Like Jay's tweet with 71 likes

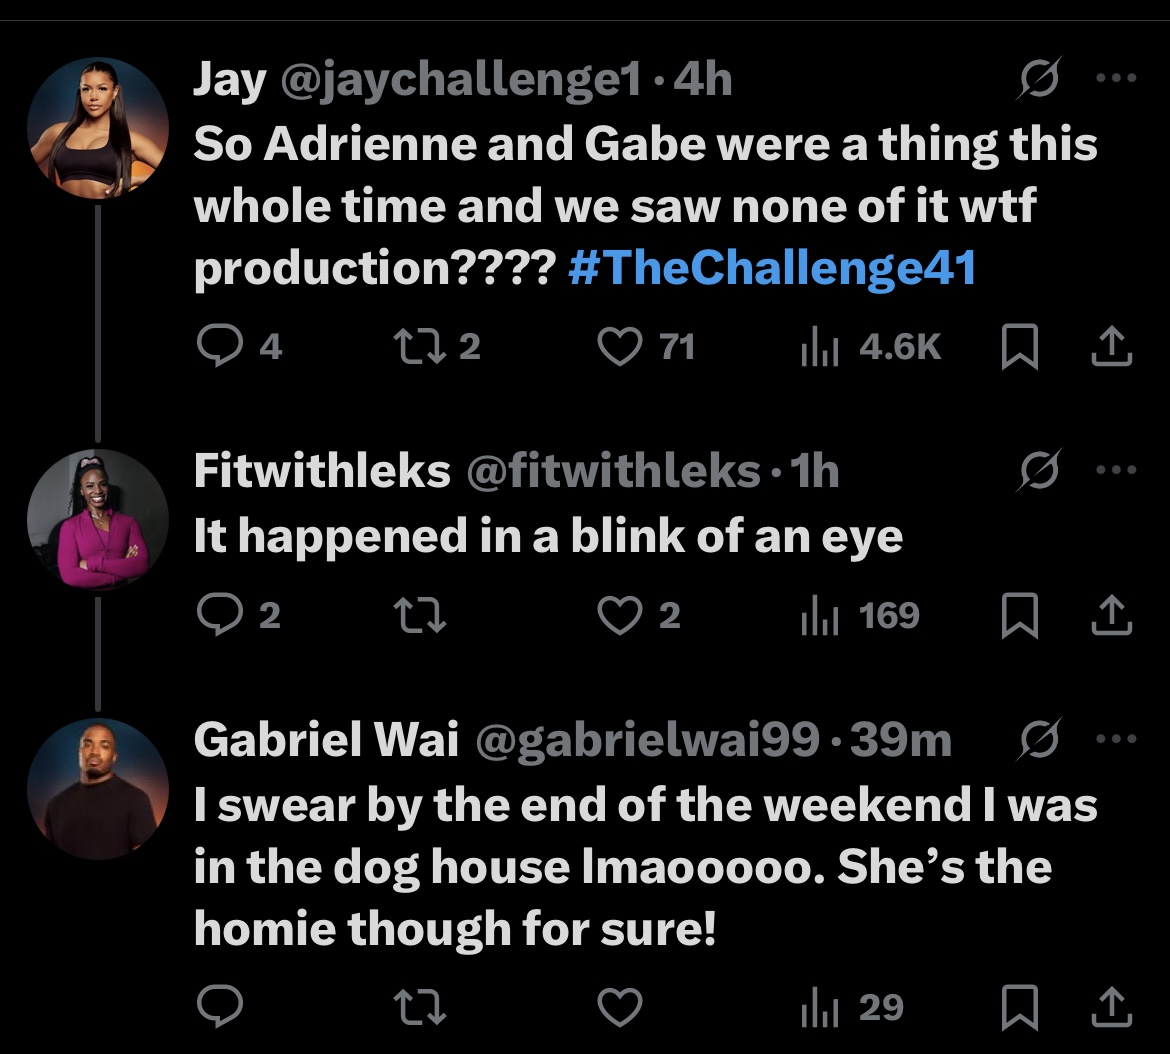pos(620,347)
